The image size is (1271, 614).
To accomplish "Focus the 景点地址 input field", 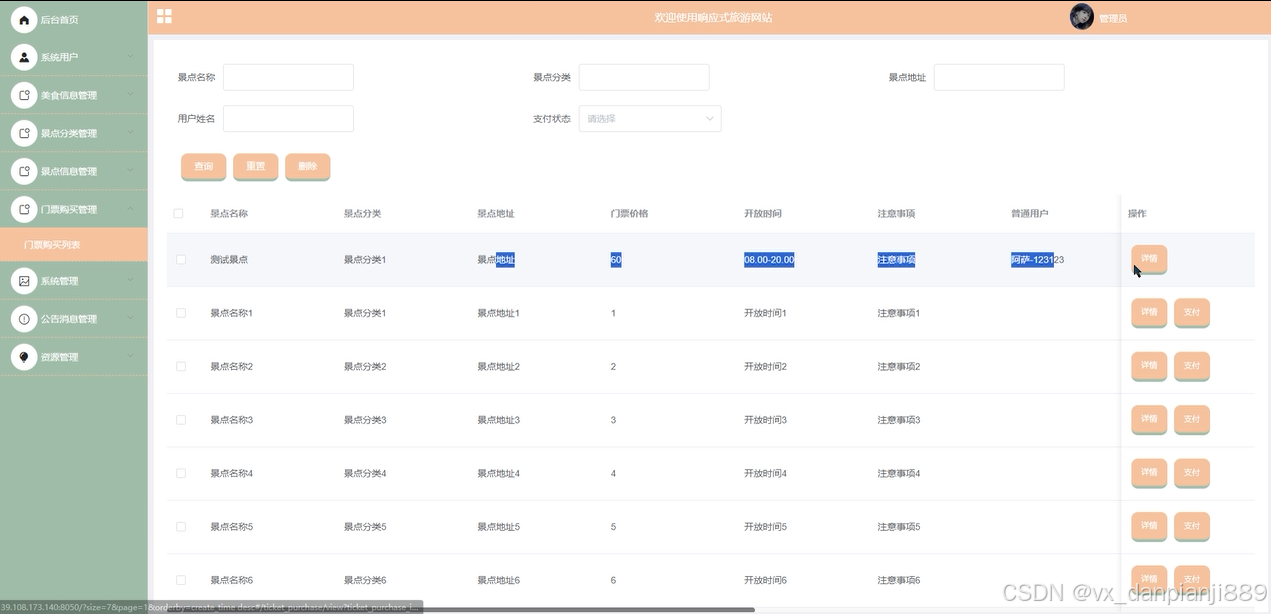I will pyautogui.click(x=999, y=77).
